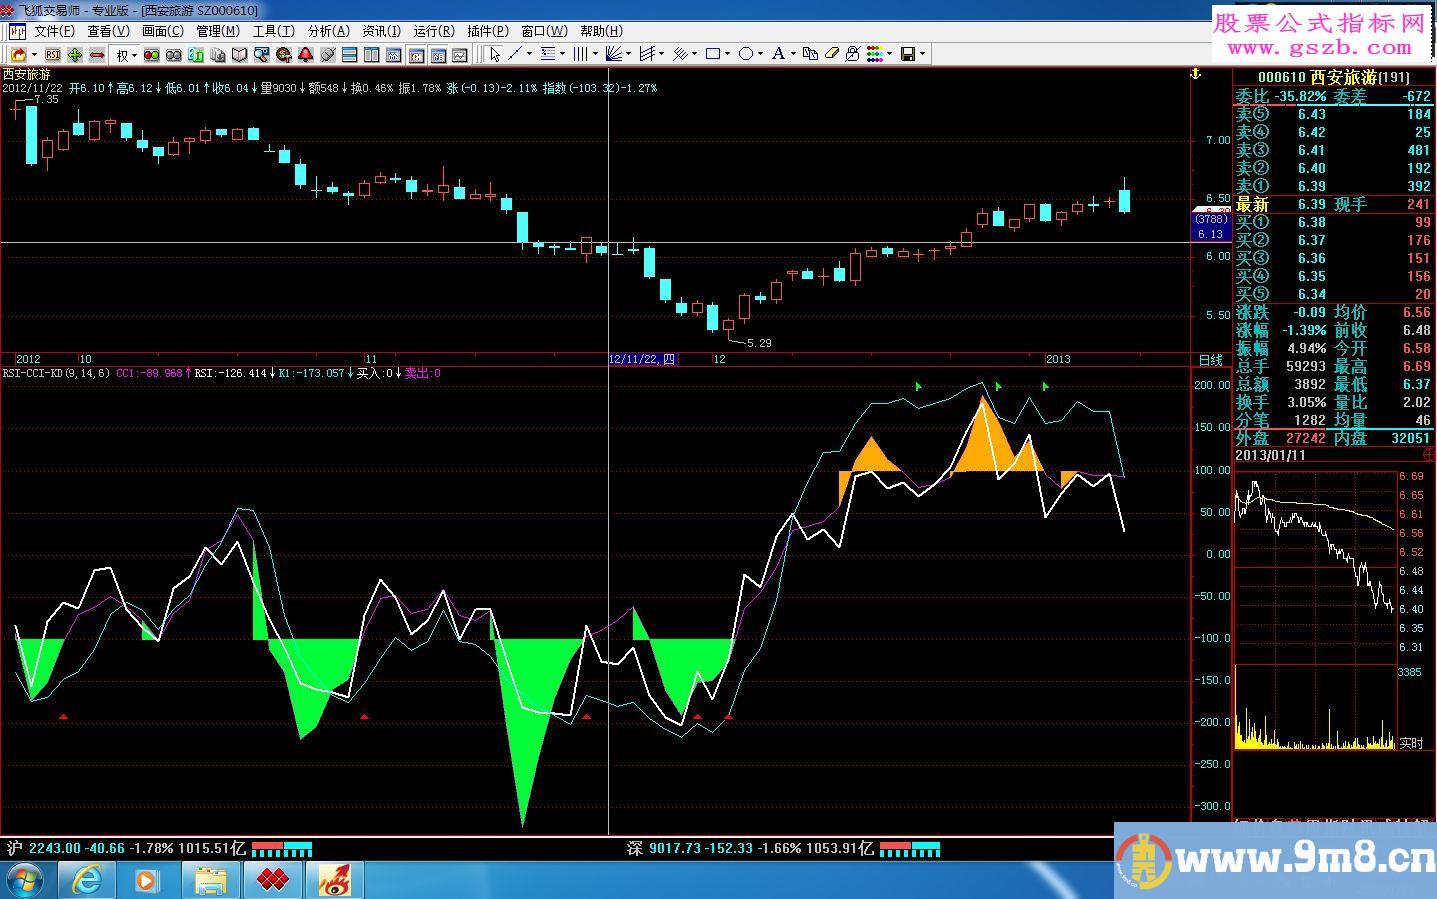Select the eraser drawing tool

[831, 54]
